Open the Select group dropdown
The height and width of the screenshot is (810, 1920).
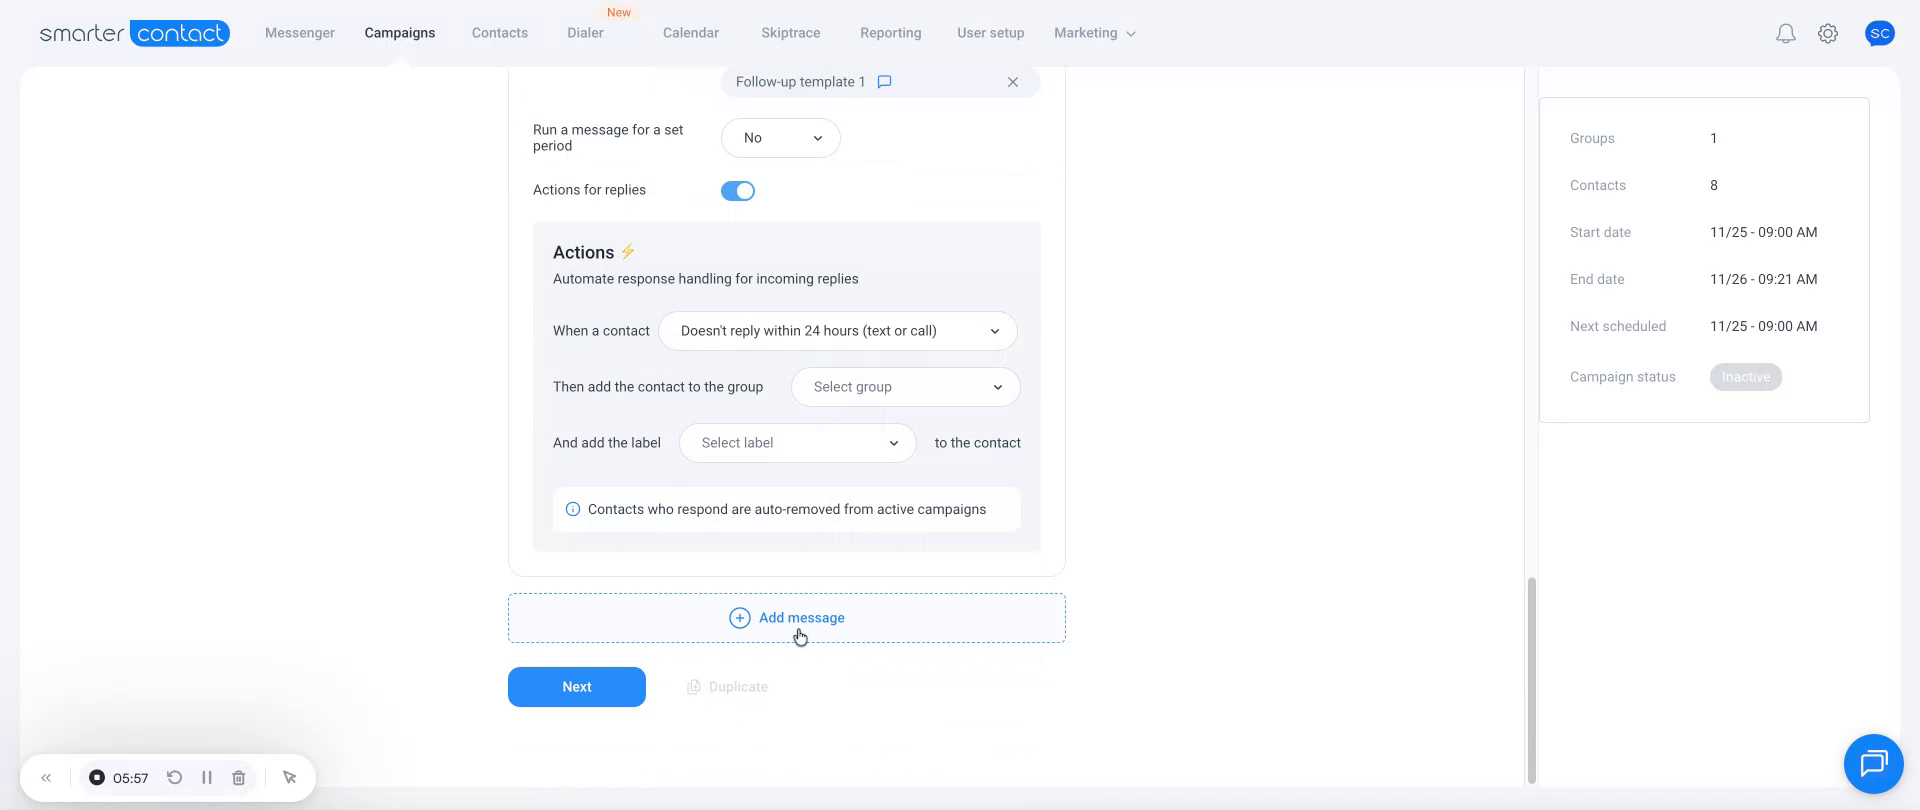pos(906,387)
